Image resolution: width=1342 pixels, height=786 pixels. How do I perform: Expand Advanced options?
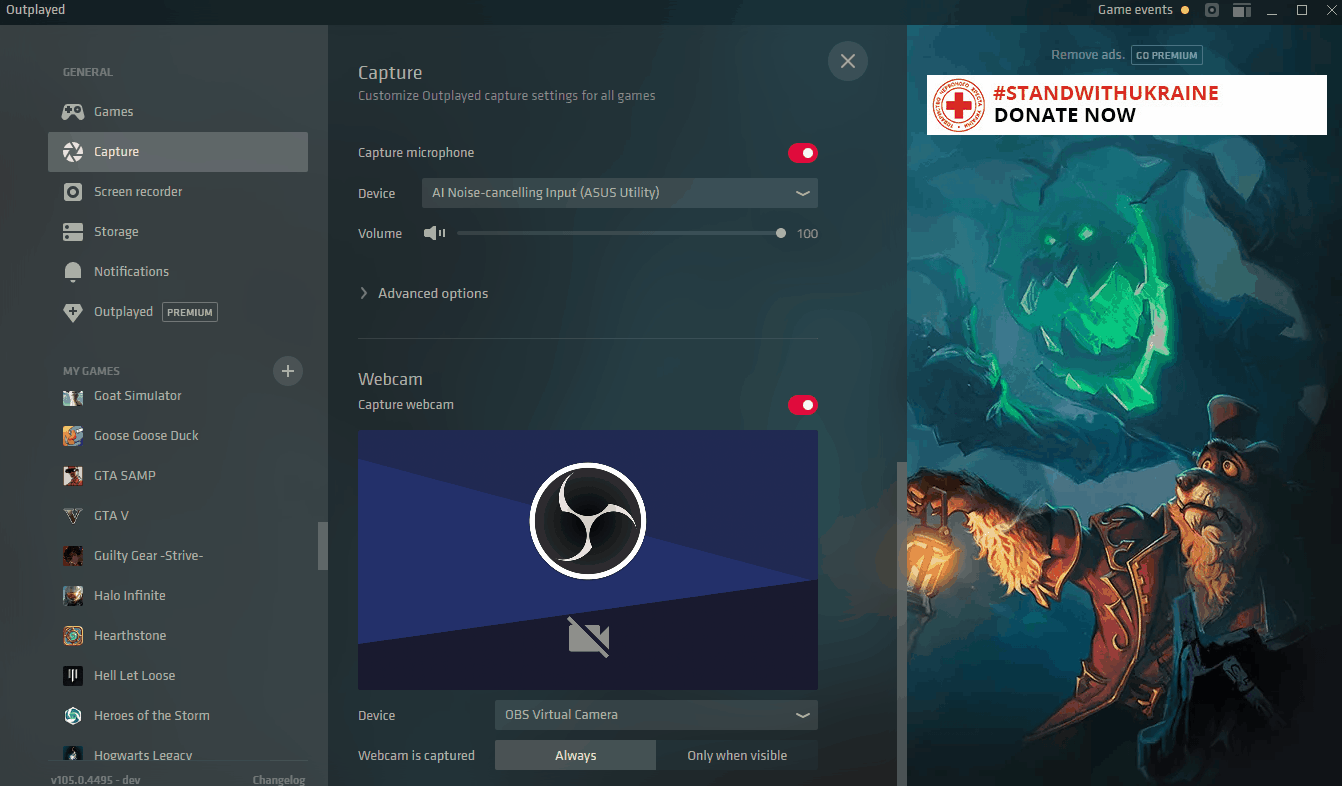coord(424,293)
